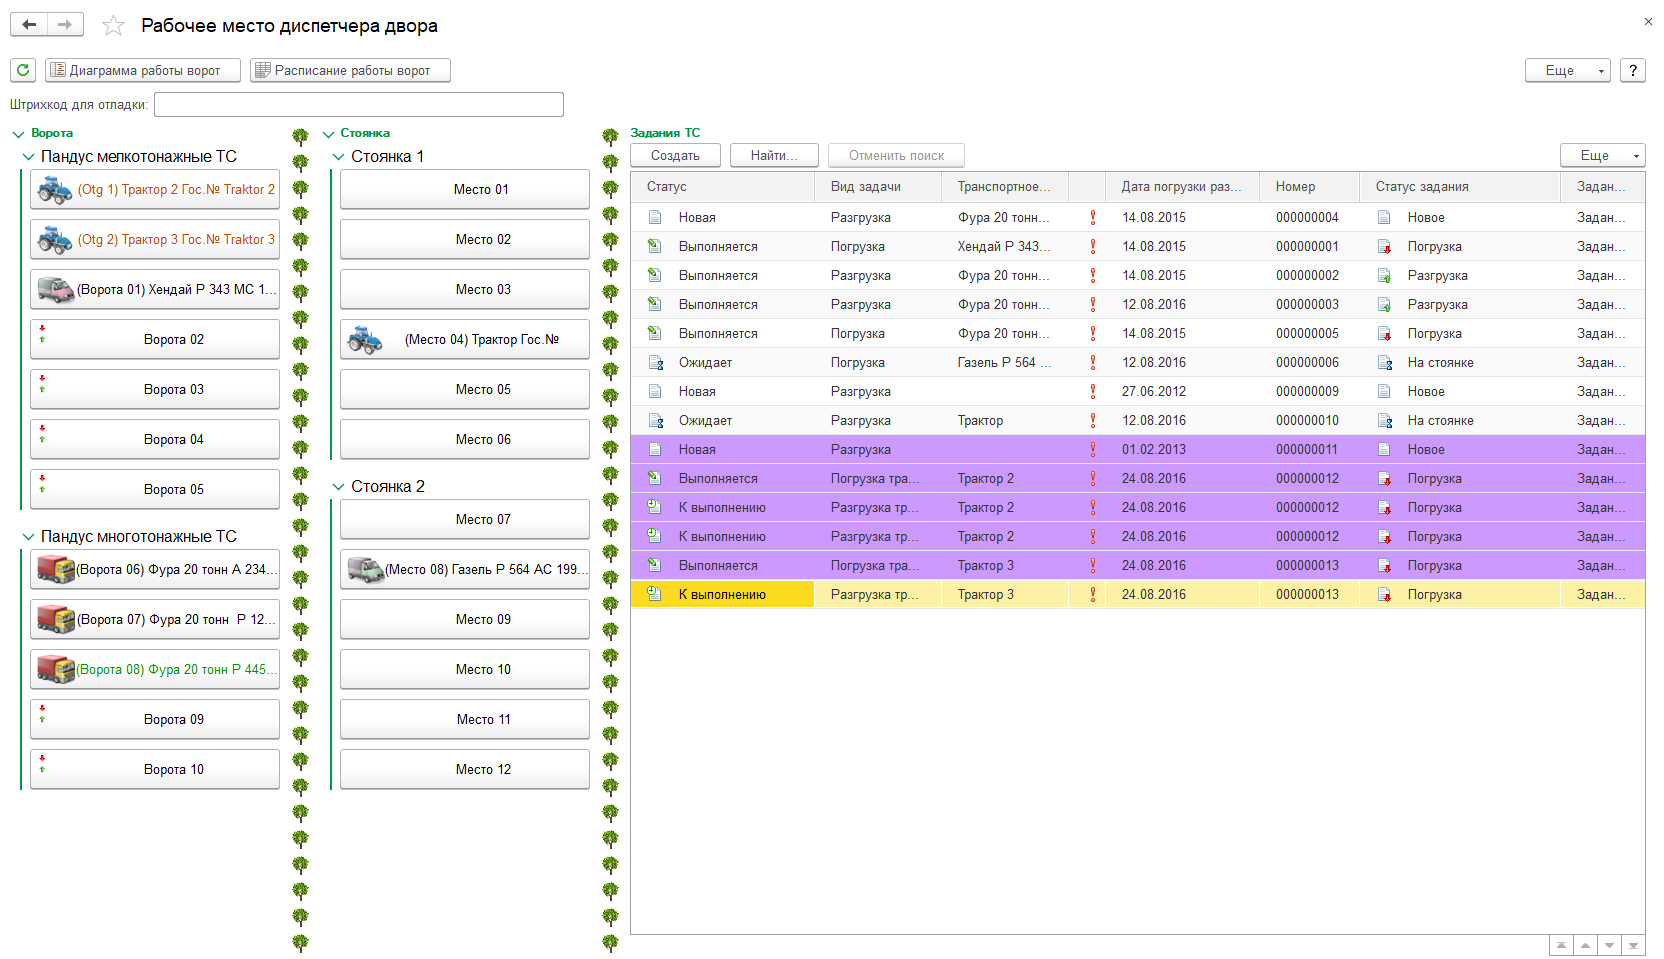The width and height of the screenshot is (1664, 959).
Task: Collapse the Стоянка 2 group
Action: (x=338, y=487)
